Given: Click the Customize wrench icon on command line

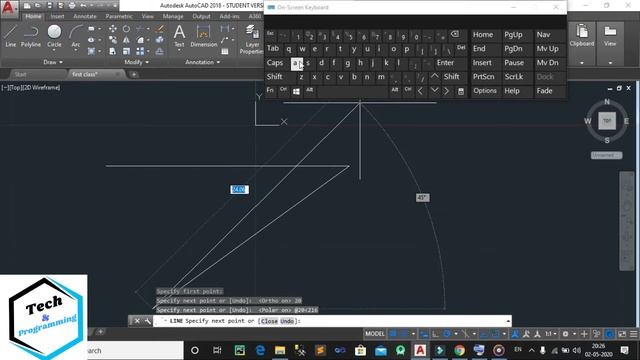Looking at the screenshot, I should pyautogui.click(x=147, y=321).
